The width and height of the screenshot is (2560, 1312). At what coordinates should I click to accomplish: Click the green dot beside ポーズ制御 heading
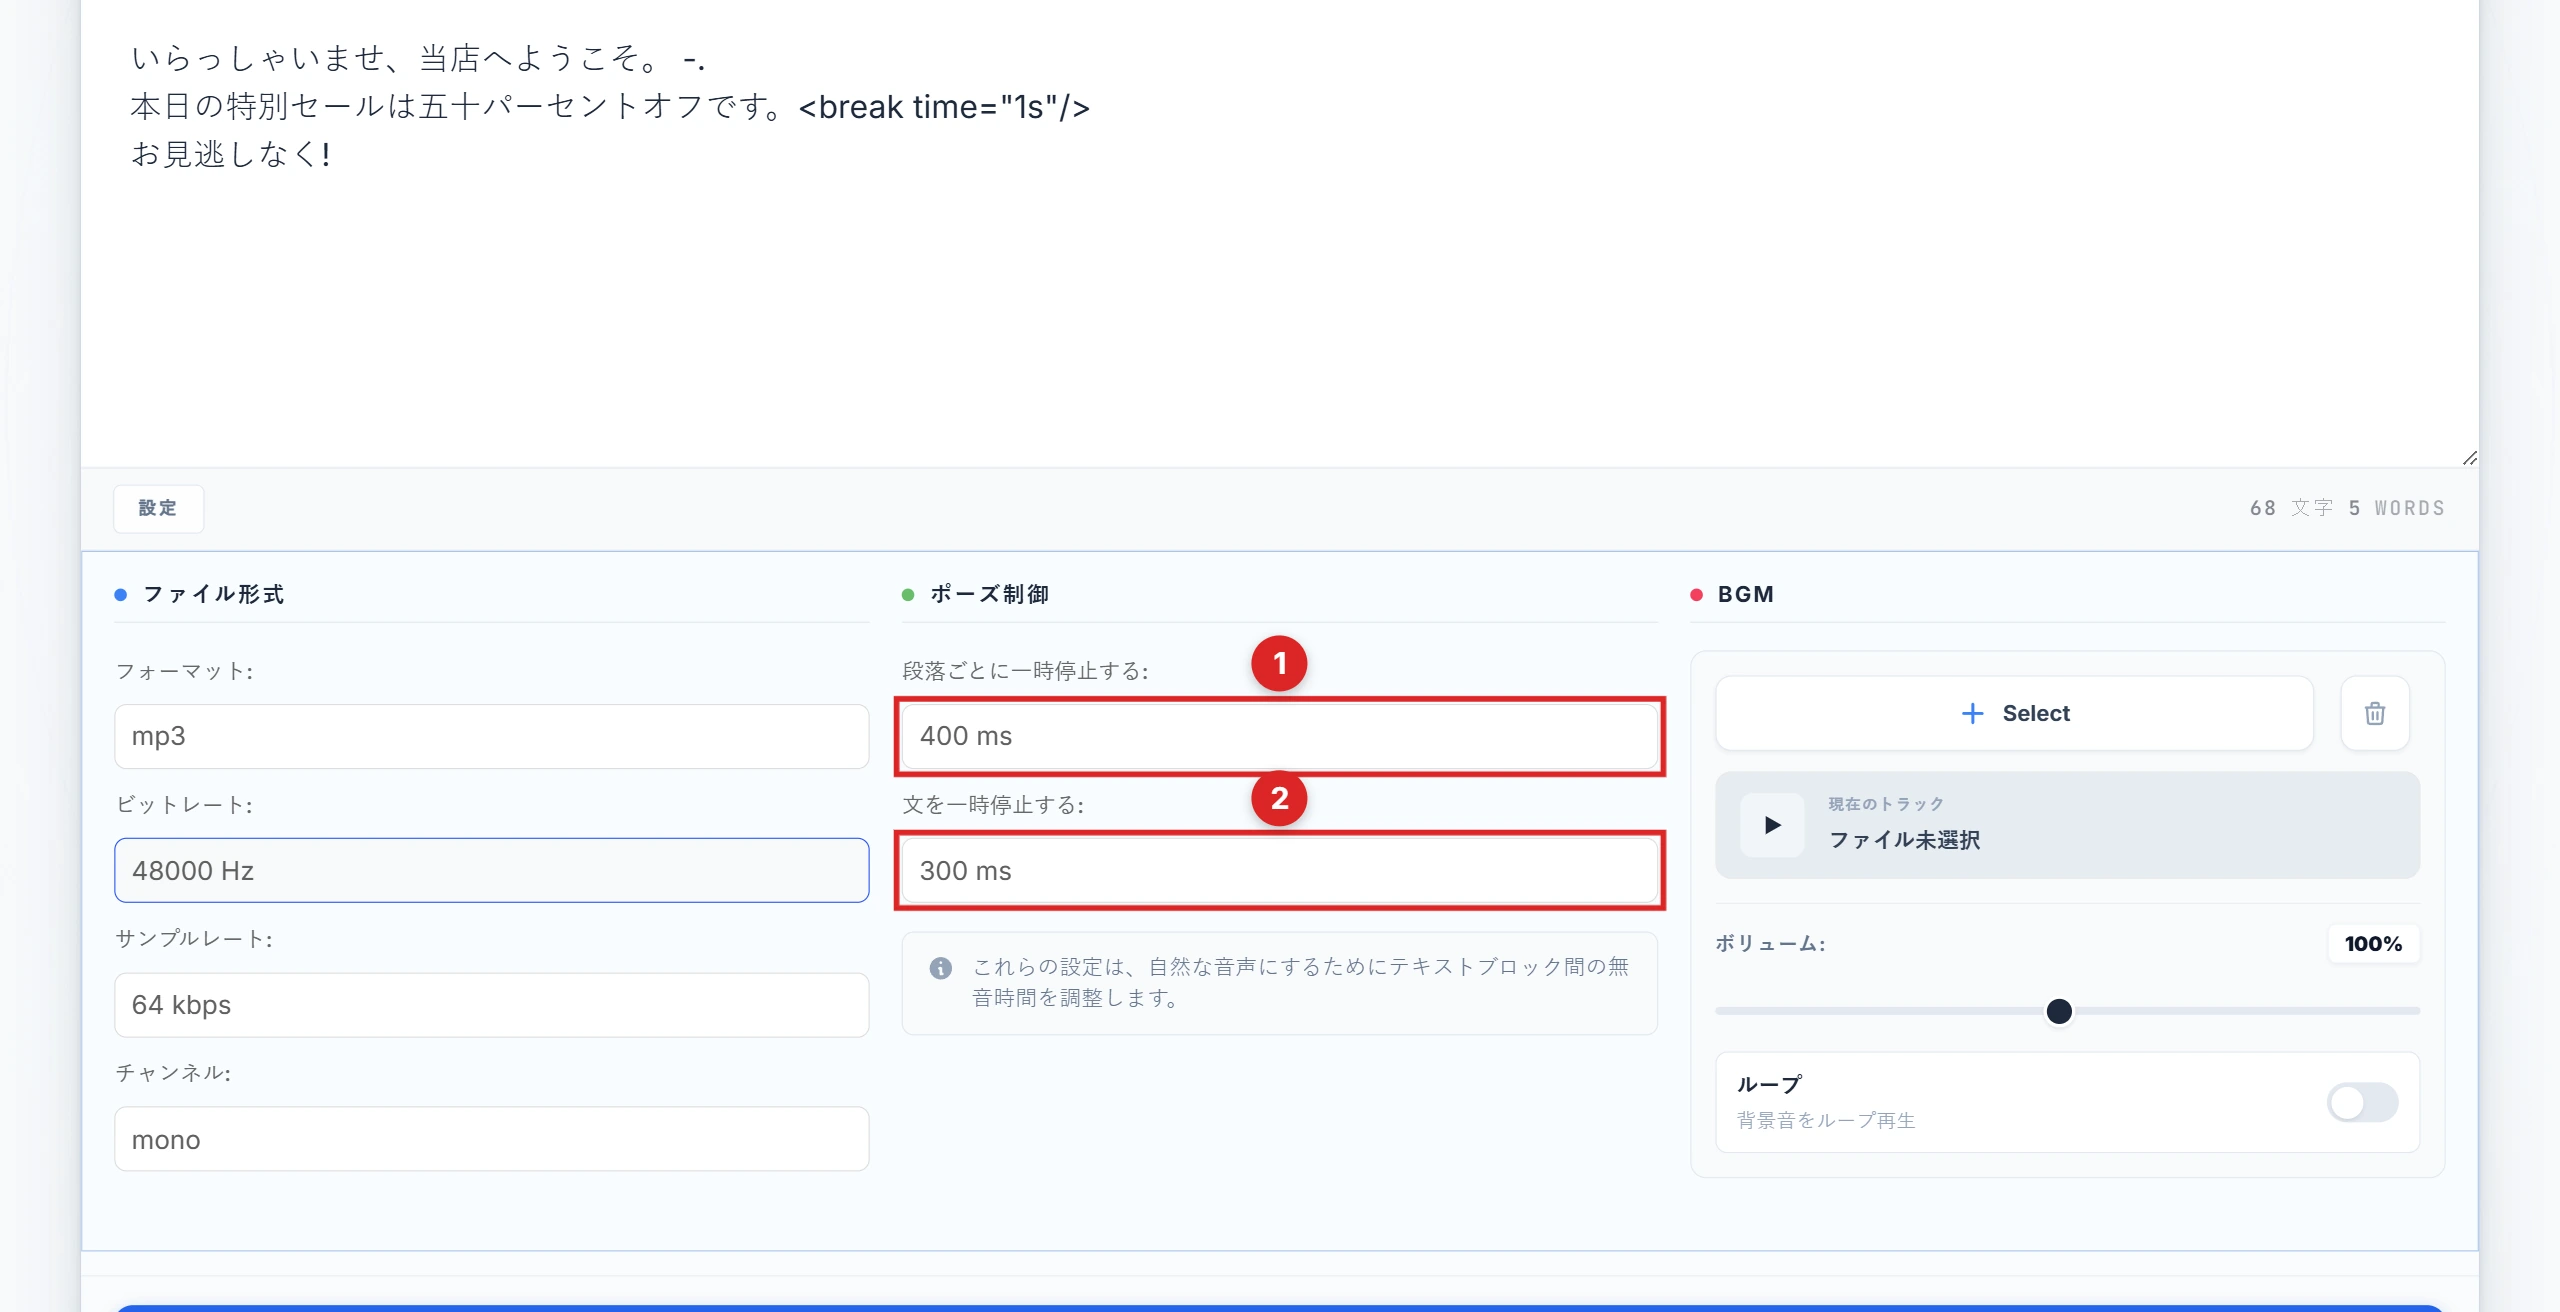[x=907, y=593]
